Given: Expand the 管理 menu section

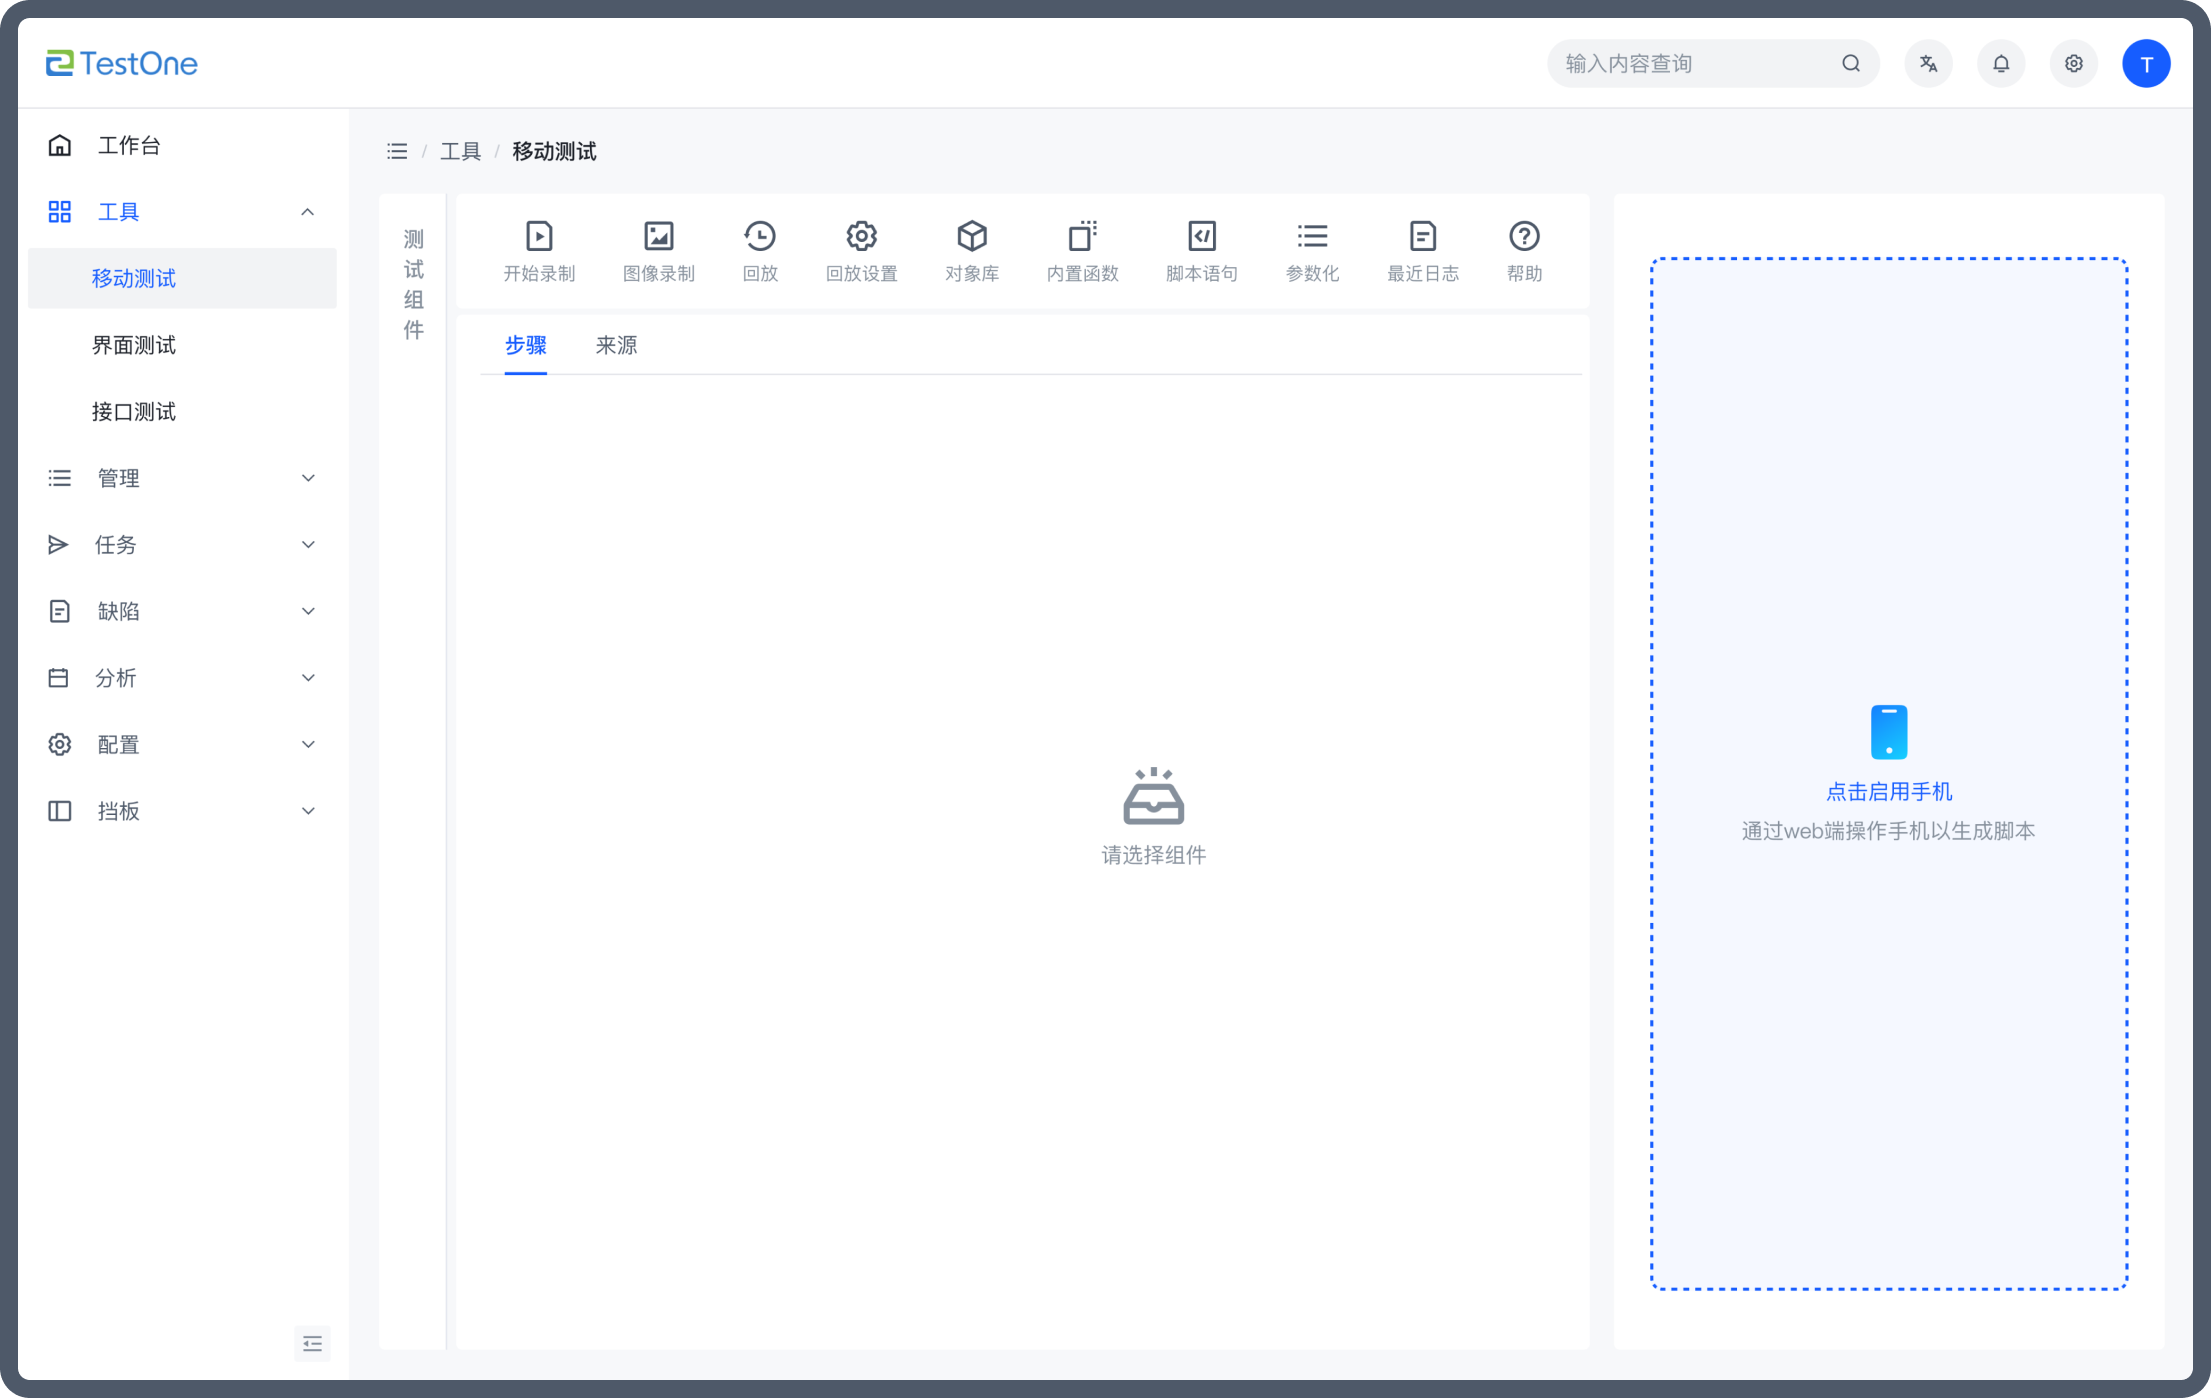Looking at the screenshot, I should (x=182, y=478).
